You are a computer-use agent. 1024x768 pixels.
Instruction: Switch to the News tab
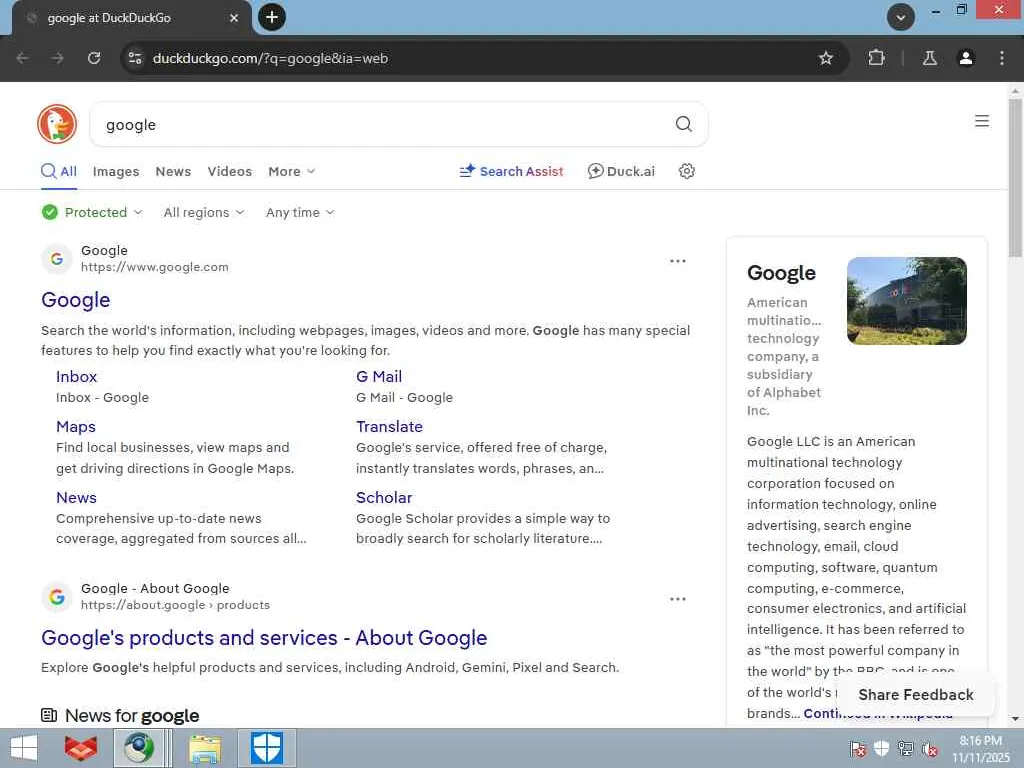[x=173, y=171]
